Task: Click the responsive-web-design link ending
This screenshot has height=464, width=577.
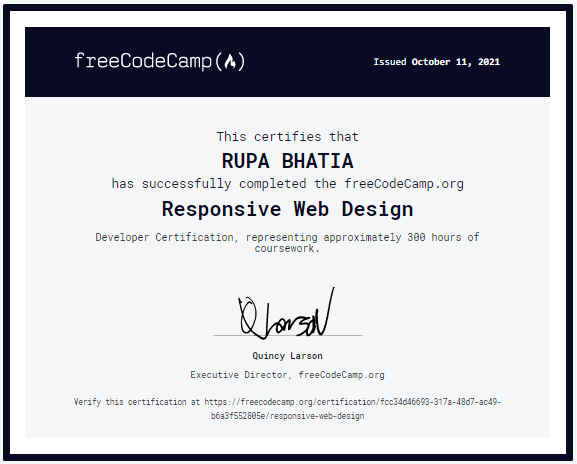Action: click(317, 416)
